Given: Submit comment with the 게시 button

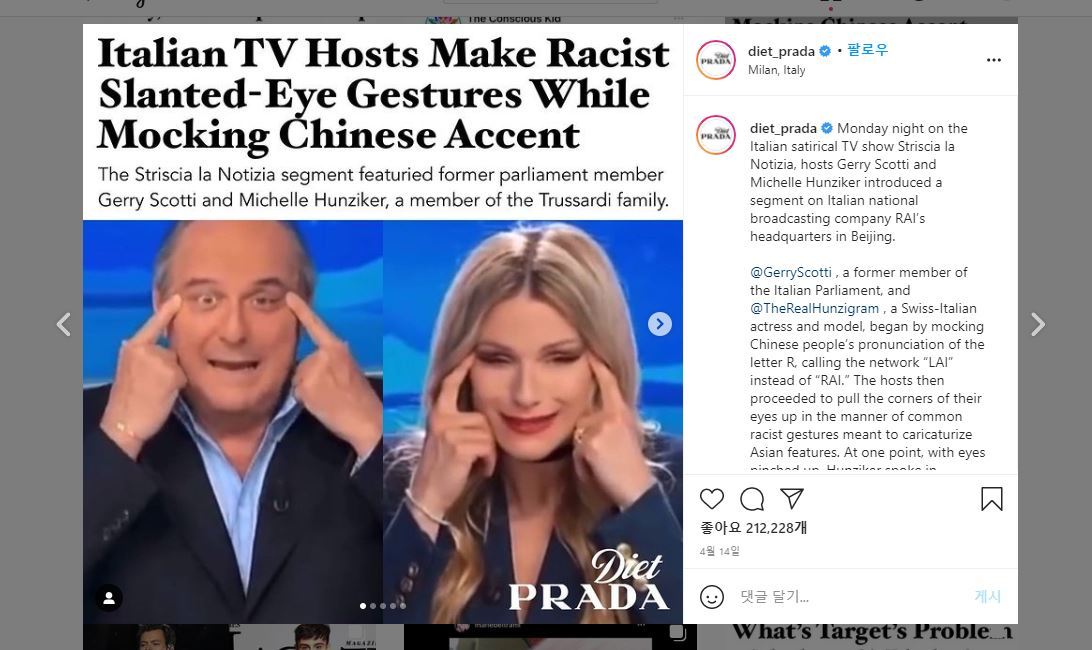Looking at the screenshot, I should point(988,596).
